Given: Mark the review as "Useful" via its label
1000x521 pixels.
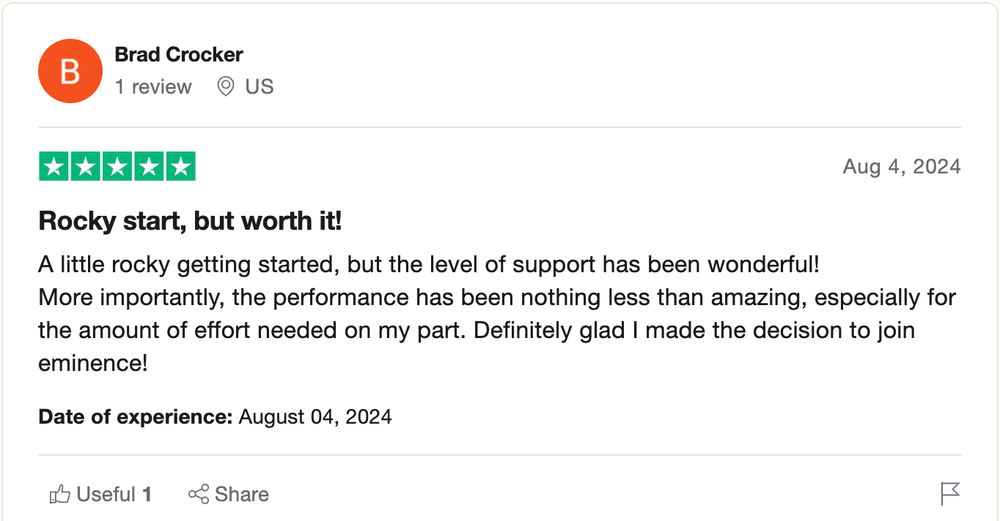Looking at the screenshot, I should click(x=106, y=494).
